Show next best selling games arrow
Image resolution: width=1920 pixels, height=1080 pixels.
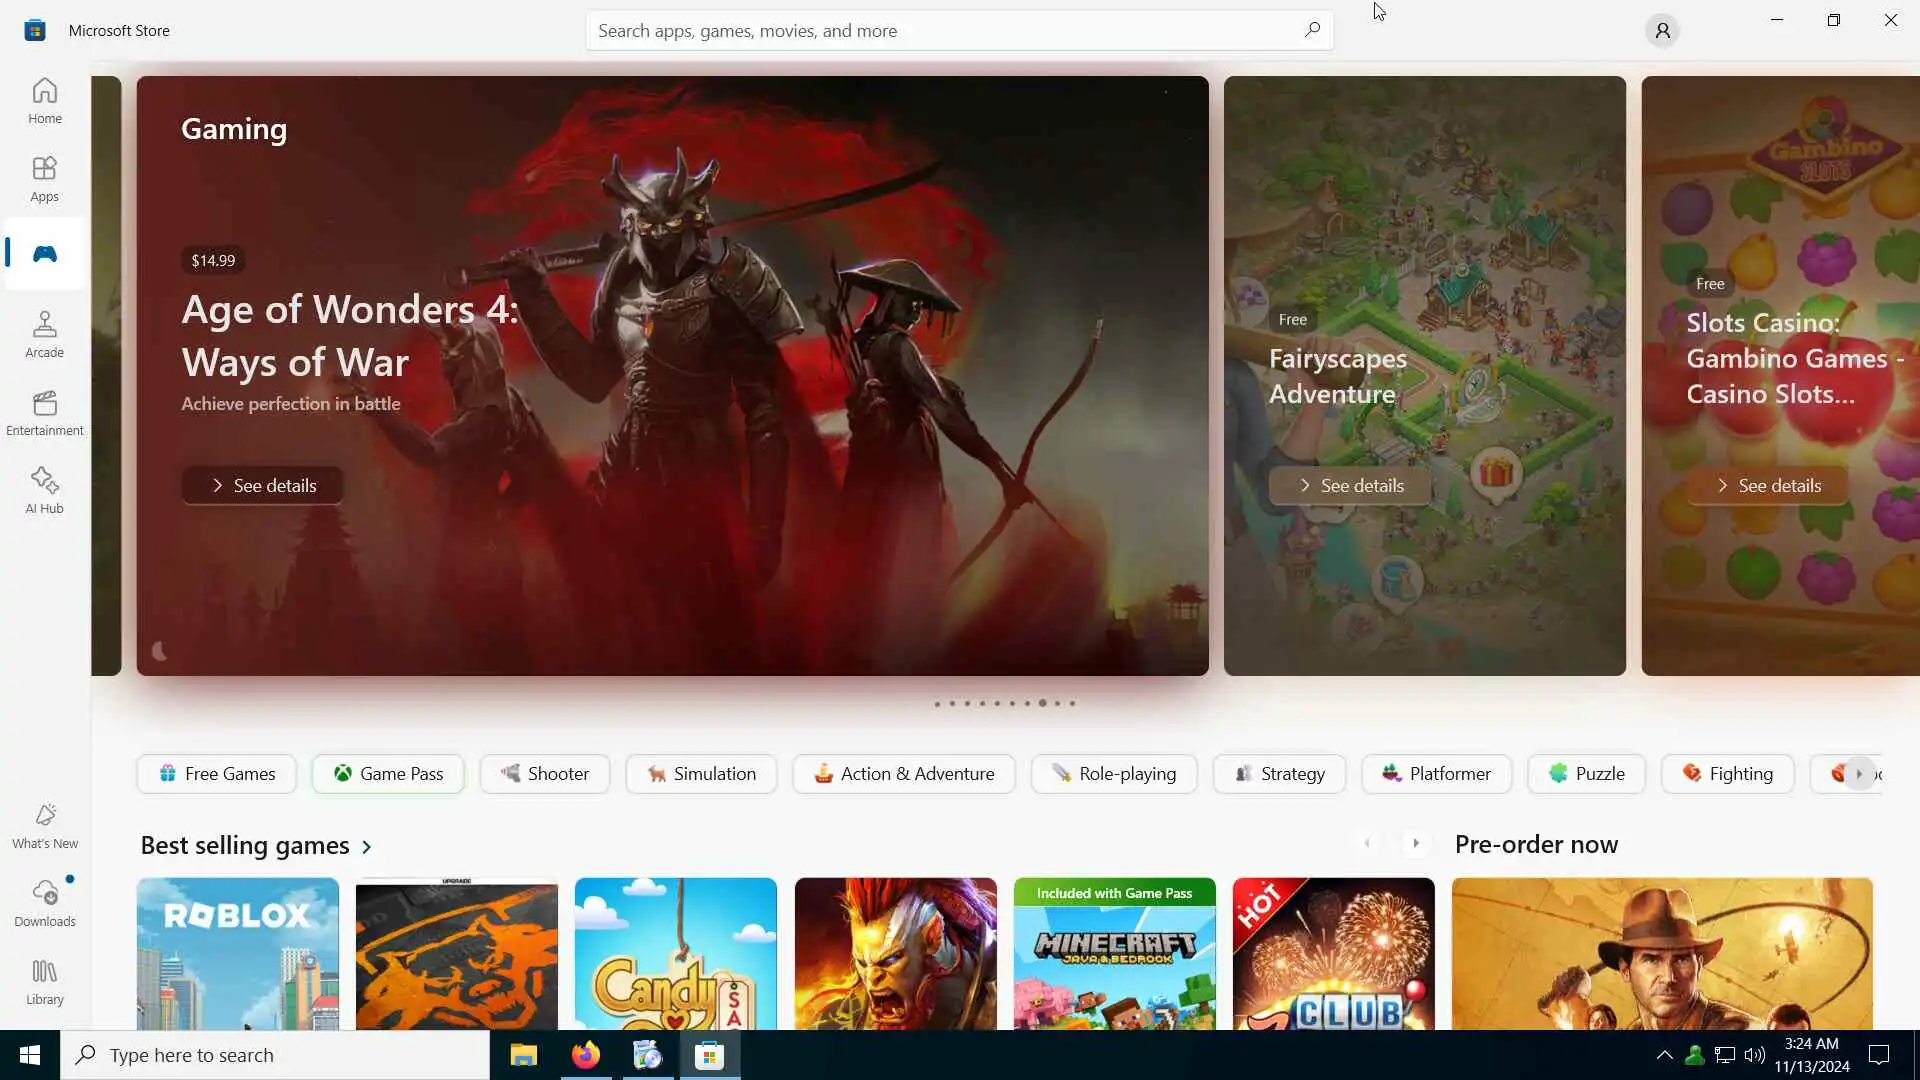(1415, 844)
